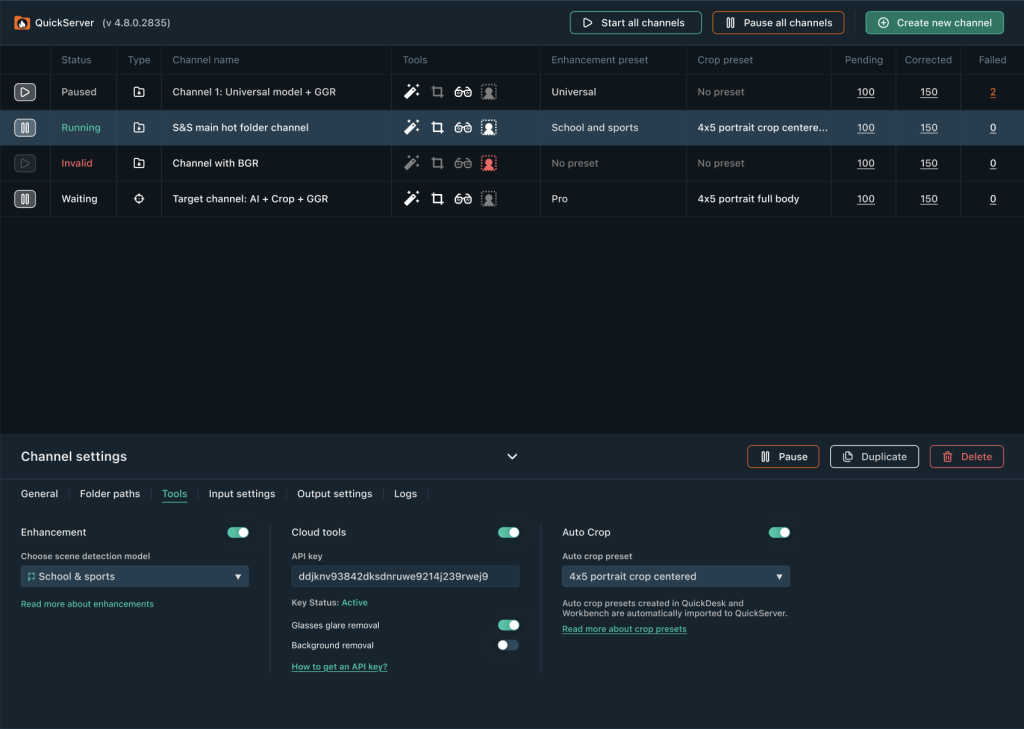Viewport: 1024px width, 729px height.
Task: Click Corrected count 150 in Target channel row
Action: (929, 199)
